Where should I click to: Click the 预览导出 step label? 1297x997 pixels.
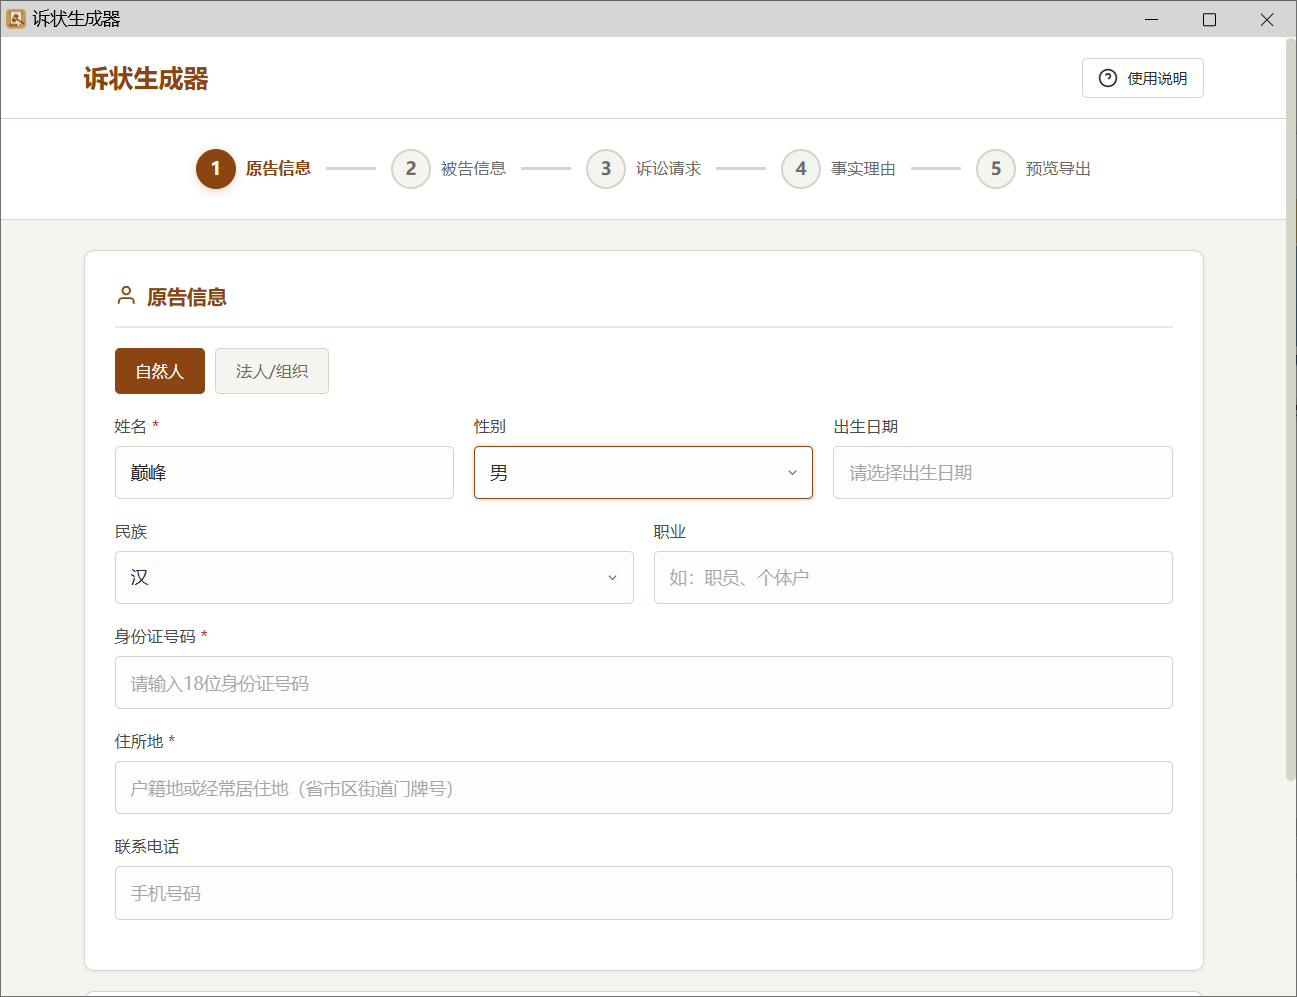tap(1058, 169)
